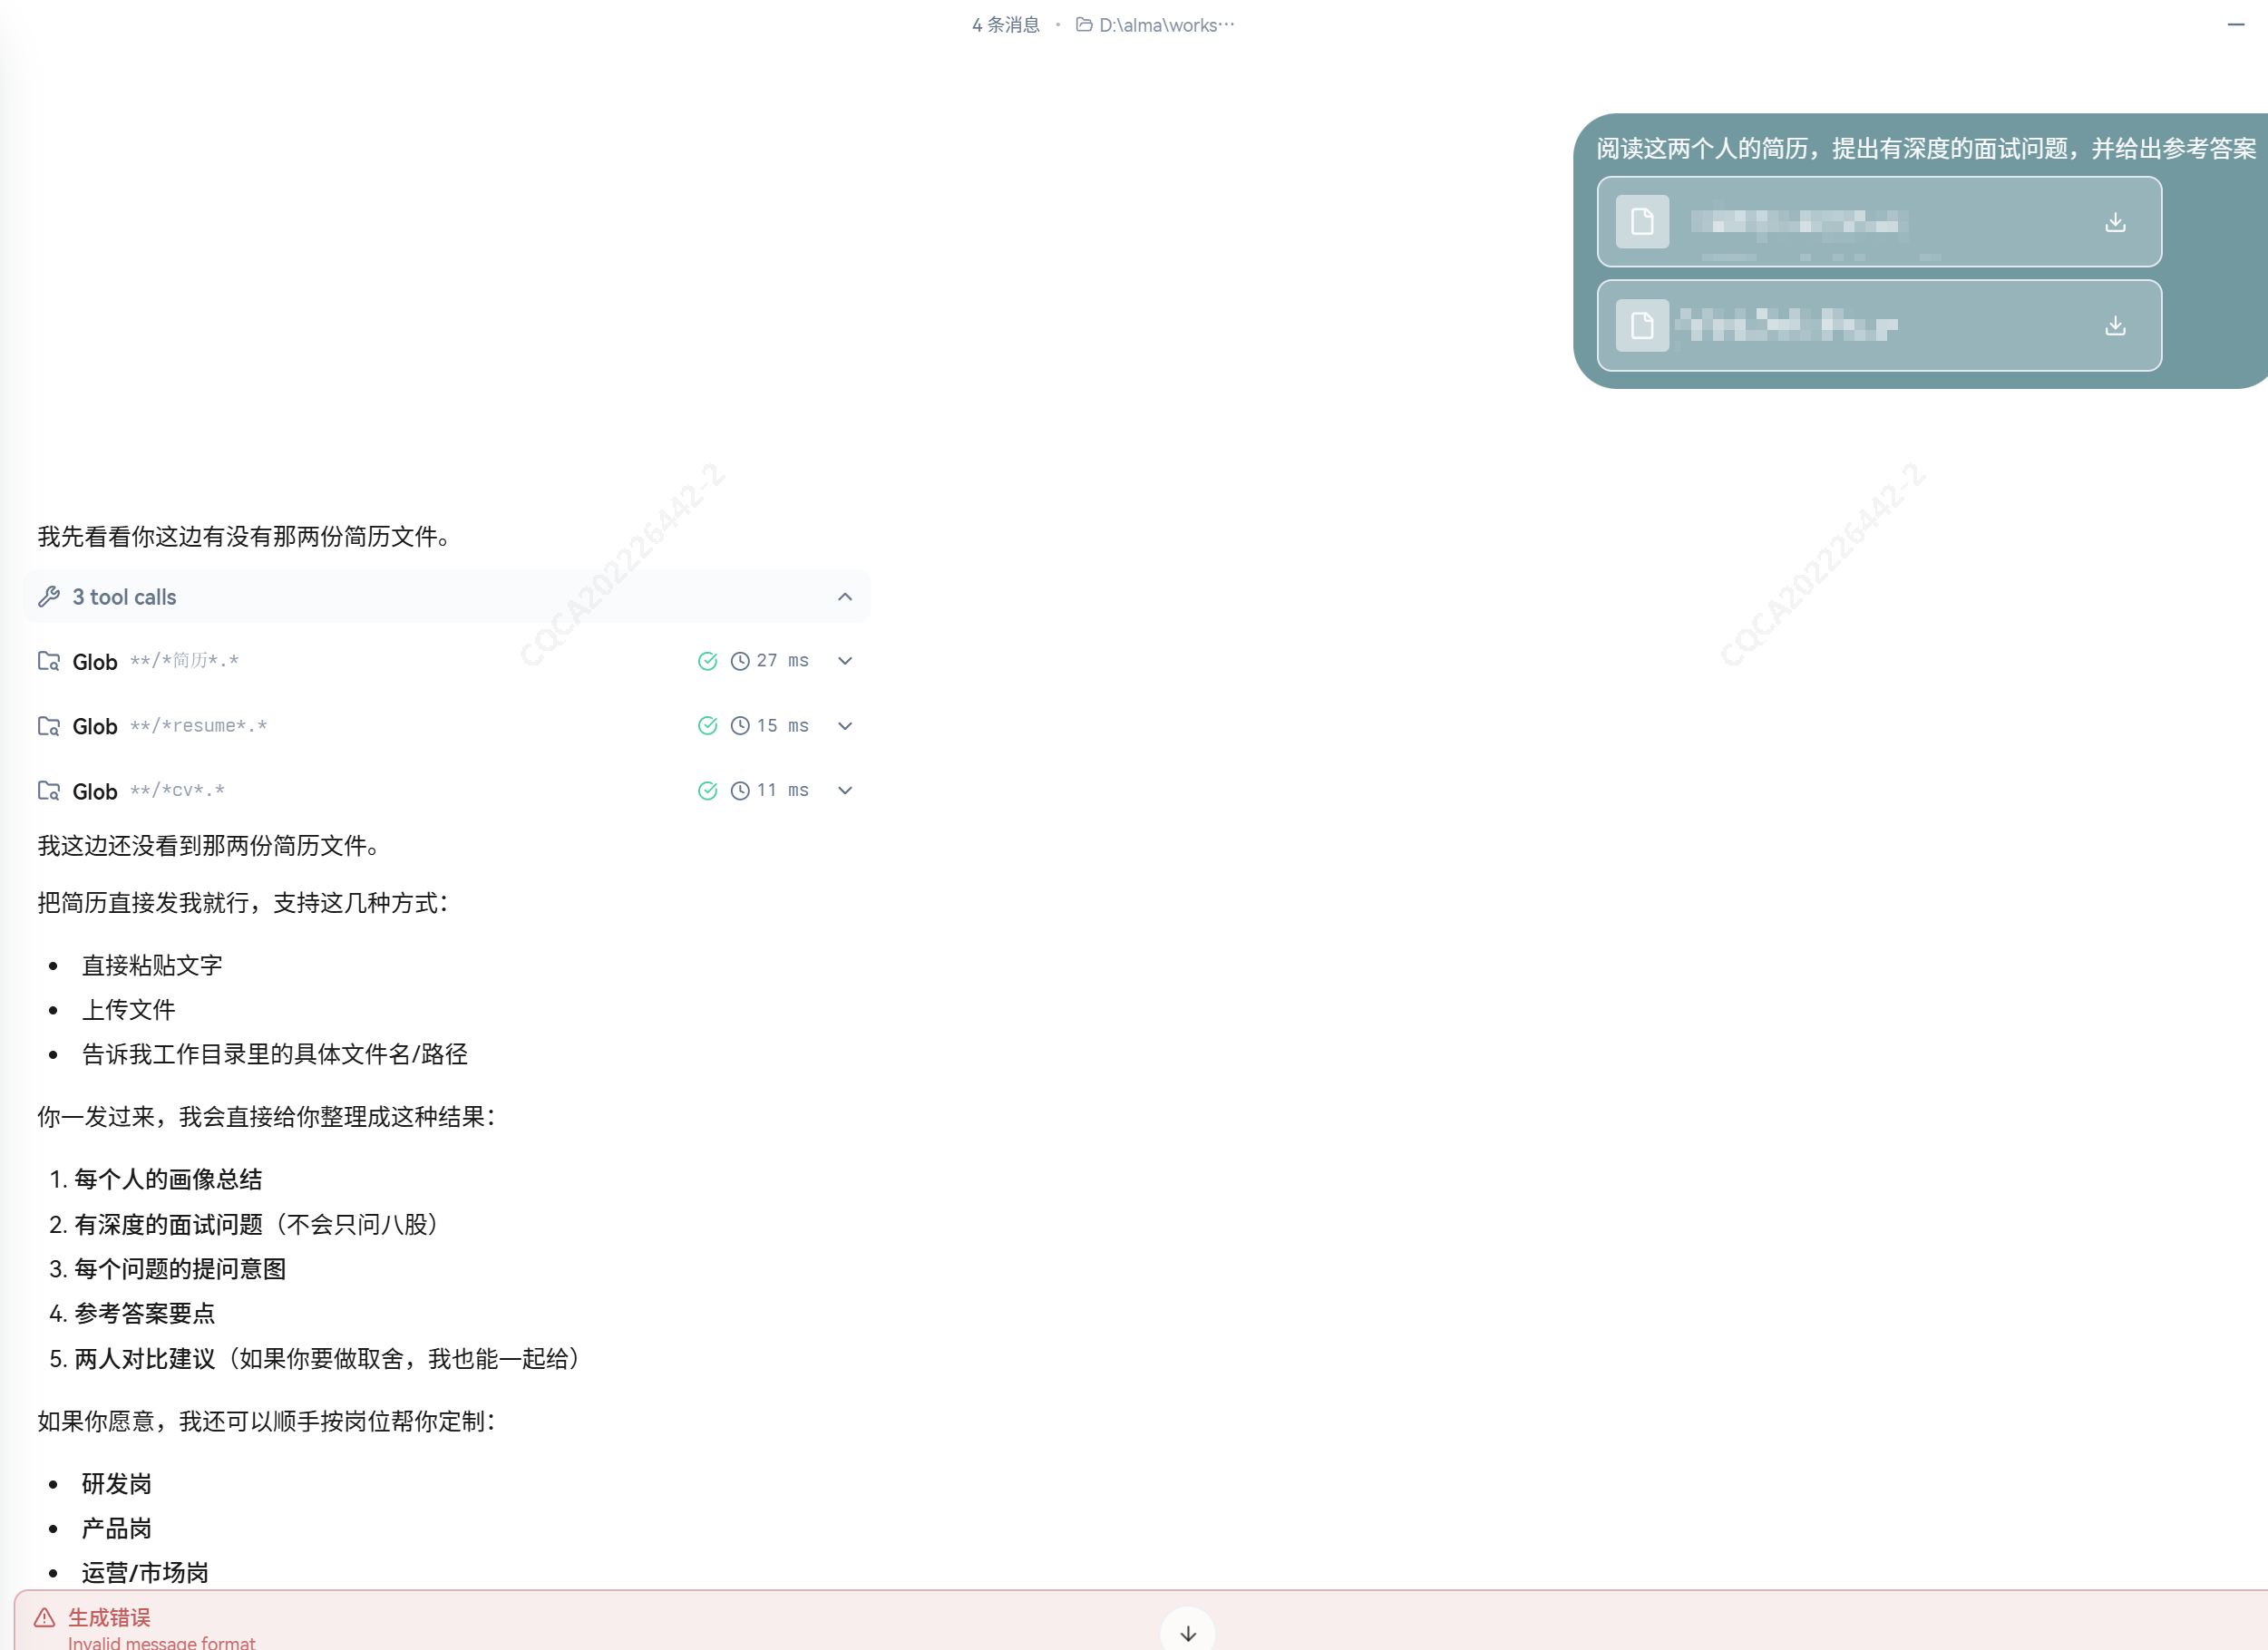Expand the Glob **/*resume*.* result
The height and width of the screenshot is (1650, 2268).
coord(845,726)
